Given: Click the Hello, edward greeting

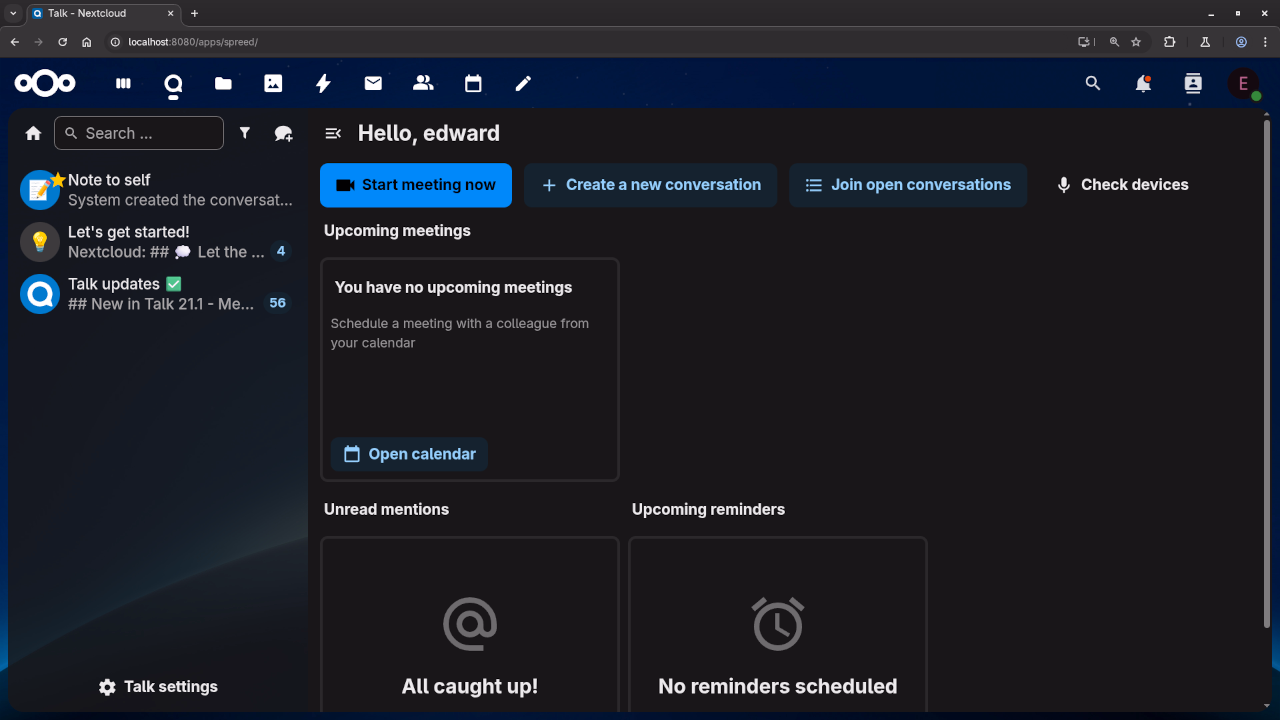Looking at the screenshot, I should (429, 133).
